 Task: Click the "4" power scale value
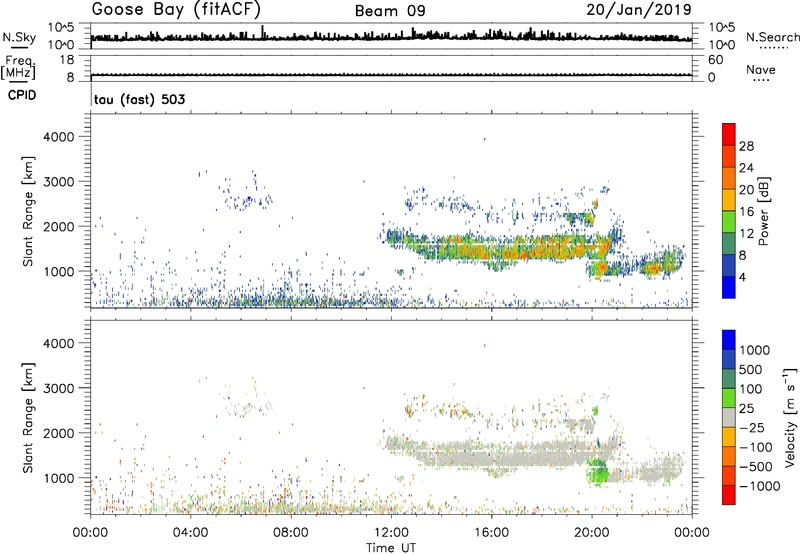[x=742, y=278]
